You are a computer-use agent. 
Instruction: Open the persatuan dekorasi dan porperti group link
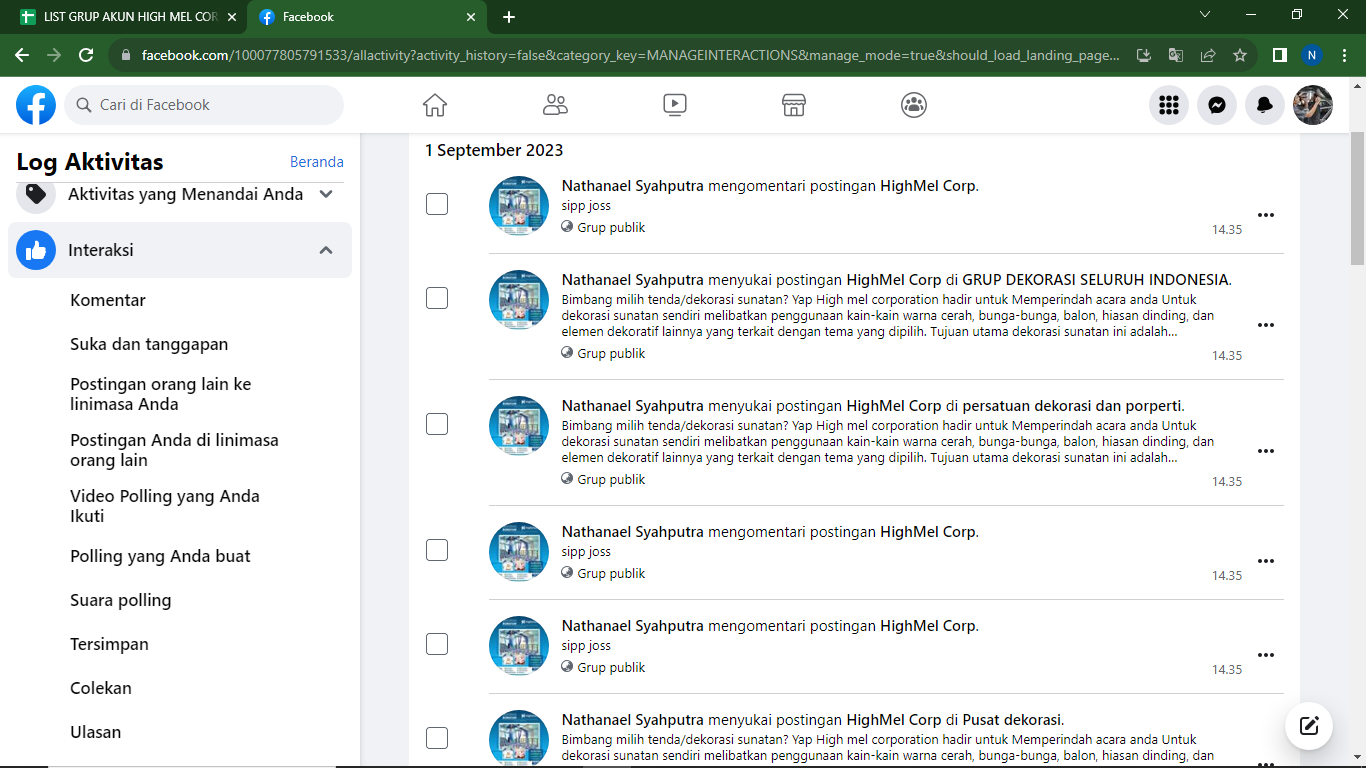[x=1072, y=406]
